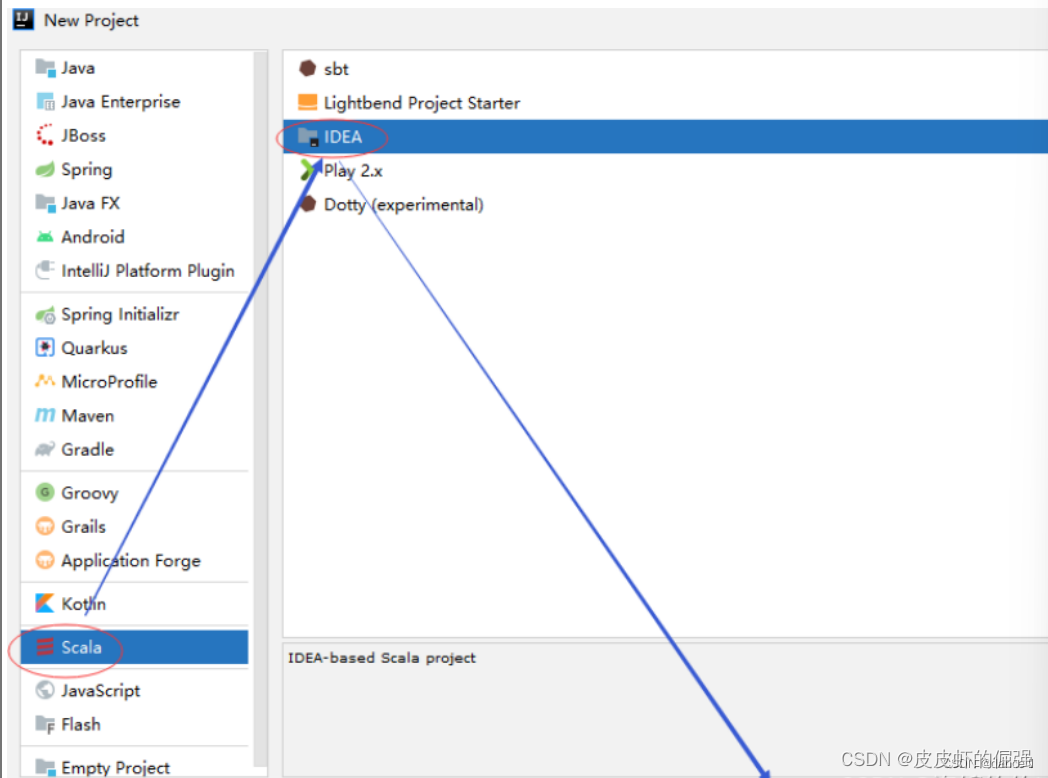
Task: Click the Android robot icon
Action: (45, 237)
